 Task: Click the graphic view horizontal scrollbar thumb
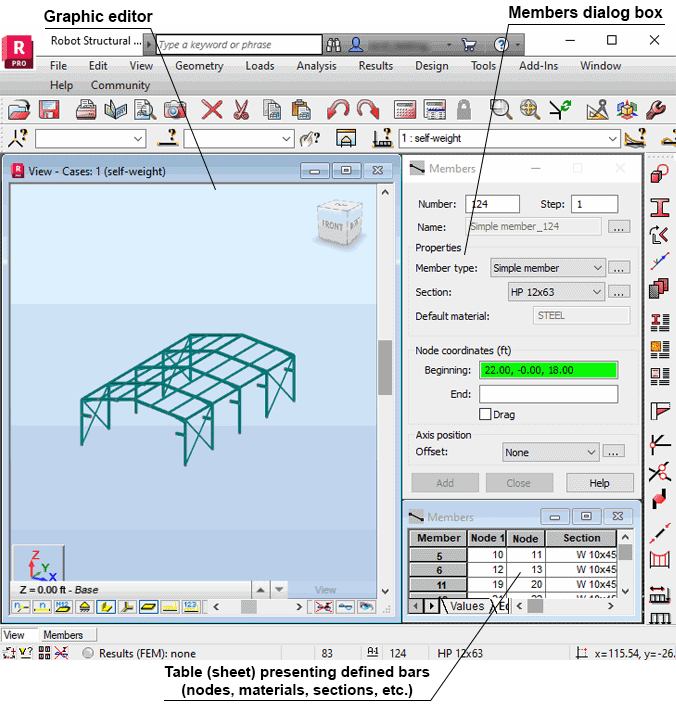tap(249, 607)
